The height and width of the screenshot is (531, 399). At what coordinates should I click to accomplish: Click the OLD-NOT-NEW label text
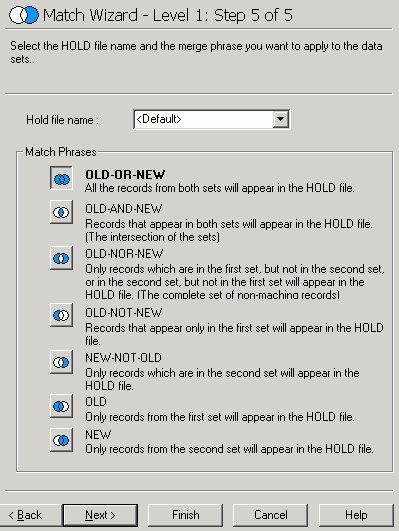pos(124,313)
